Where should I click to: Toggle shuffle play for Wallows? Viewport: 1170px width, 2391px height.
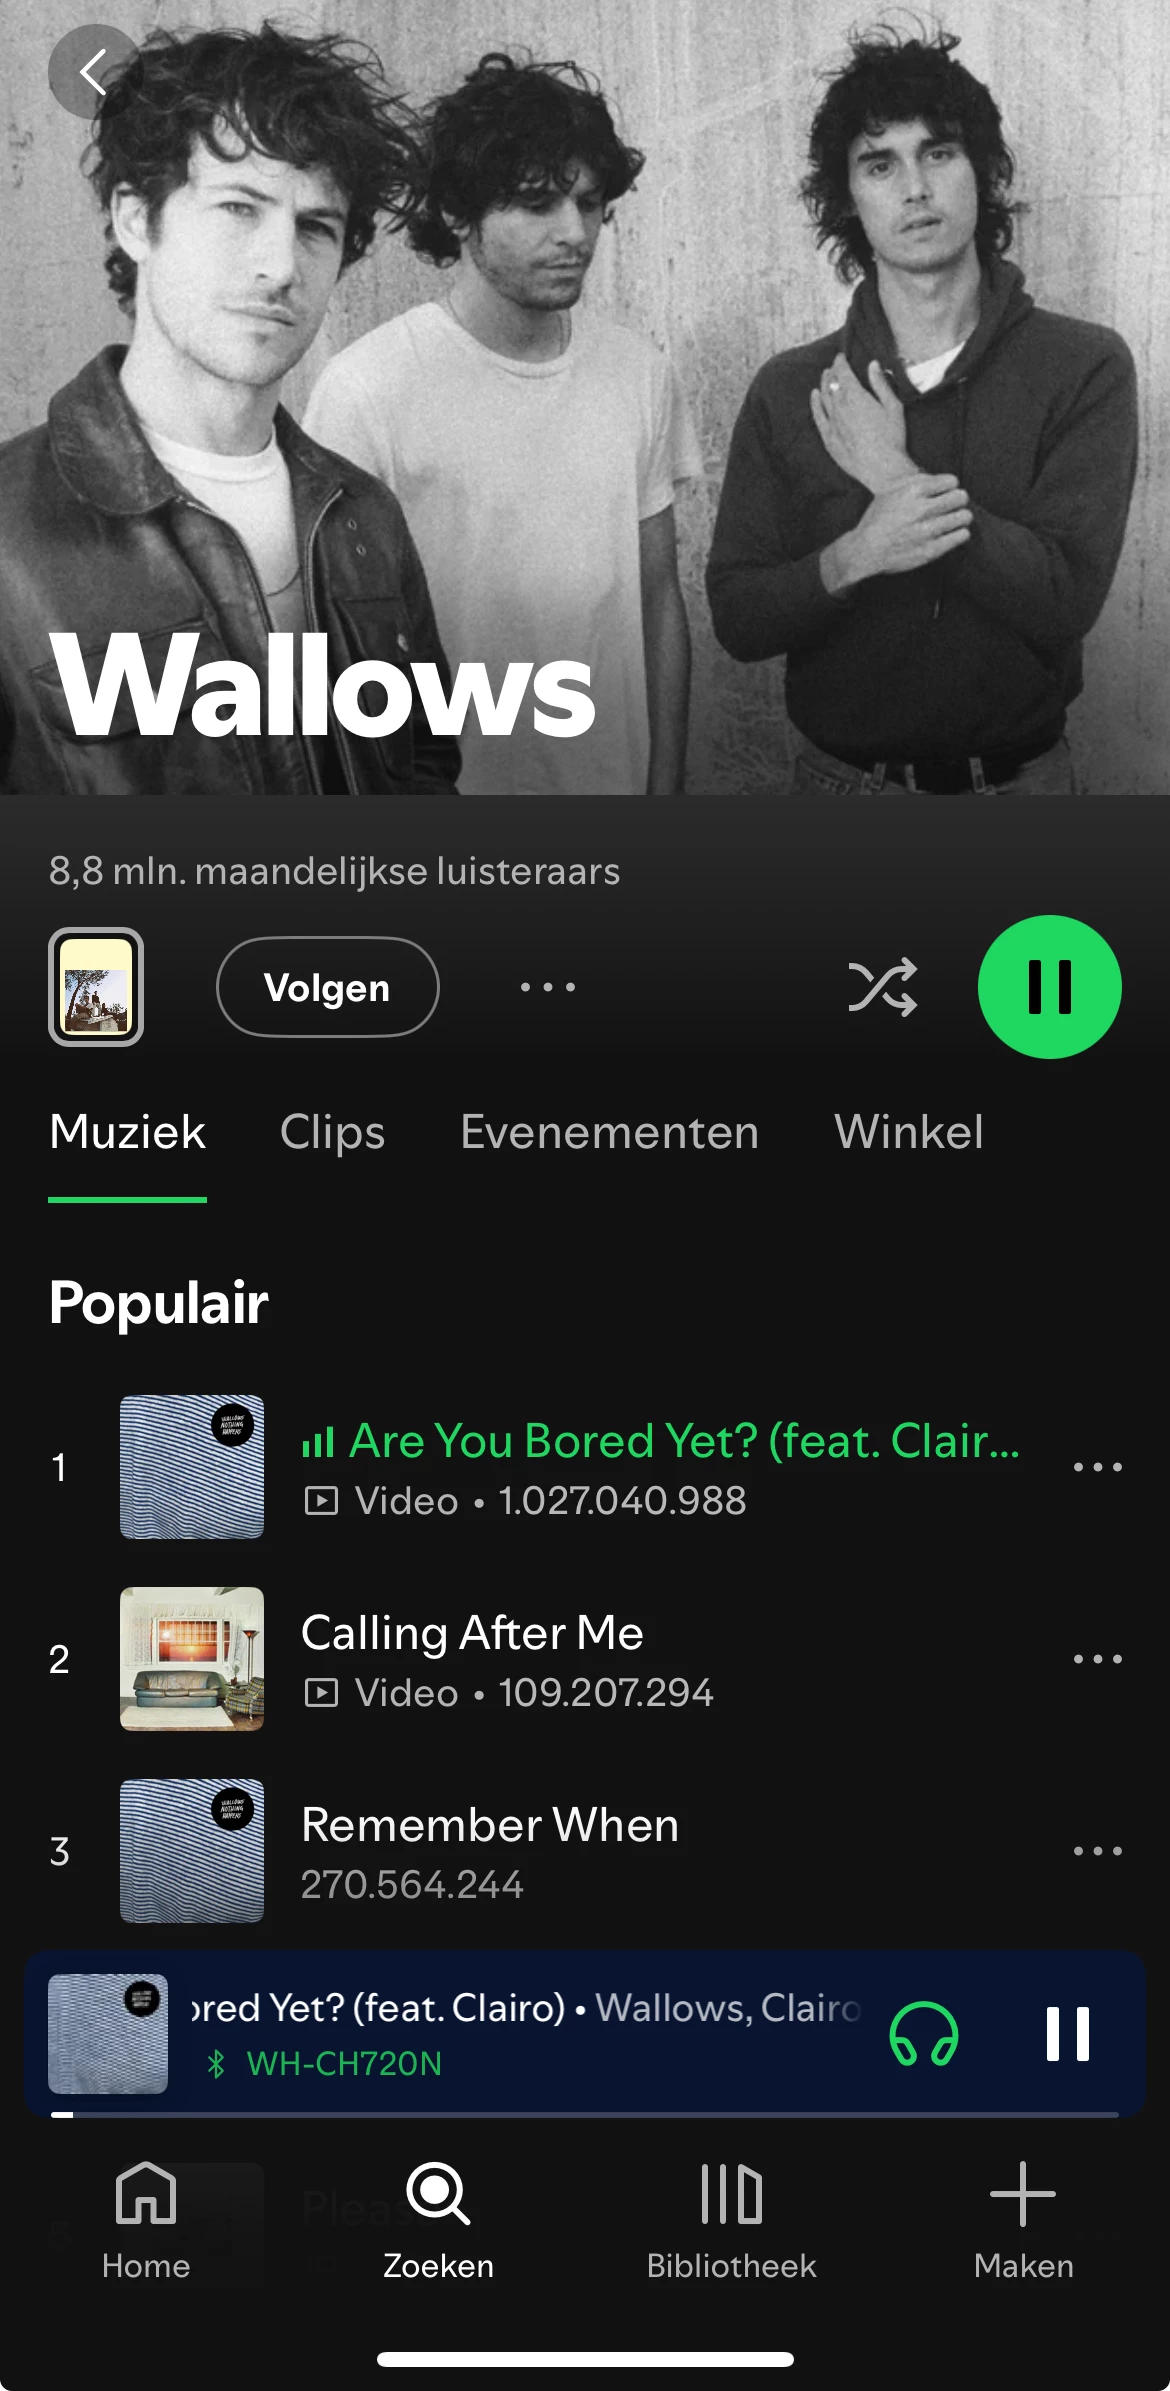(x=882, y=987)
